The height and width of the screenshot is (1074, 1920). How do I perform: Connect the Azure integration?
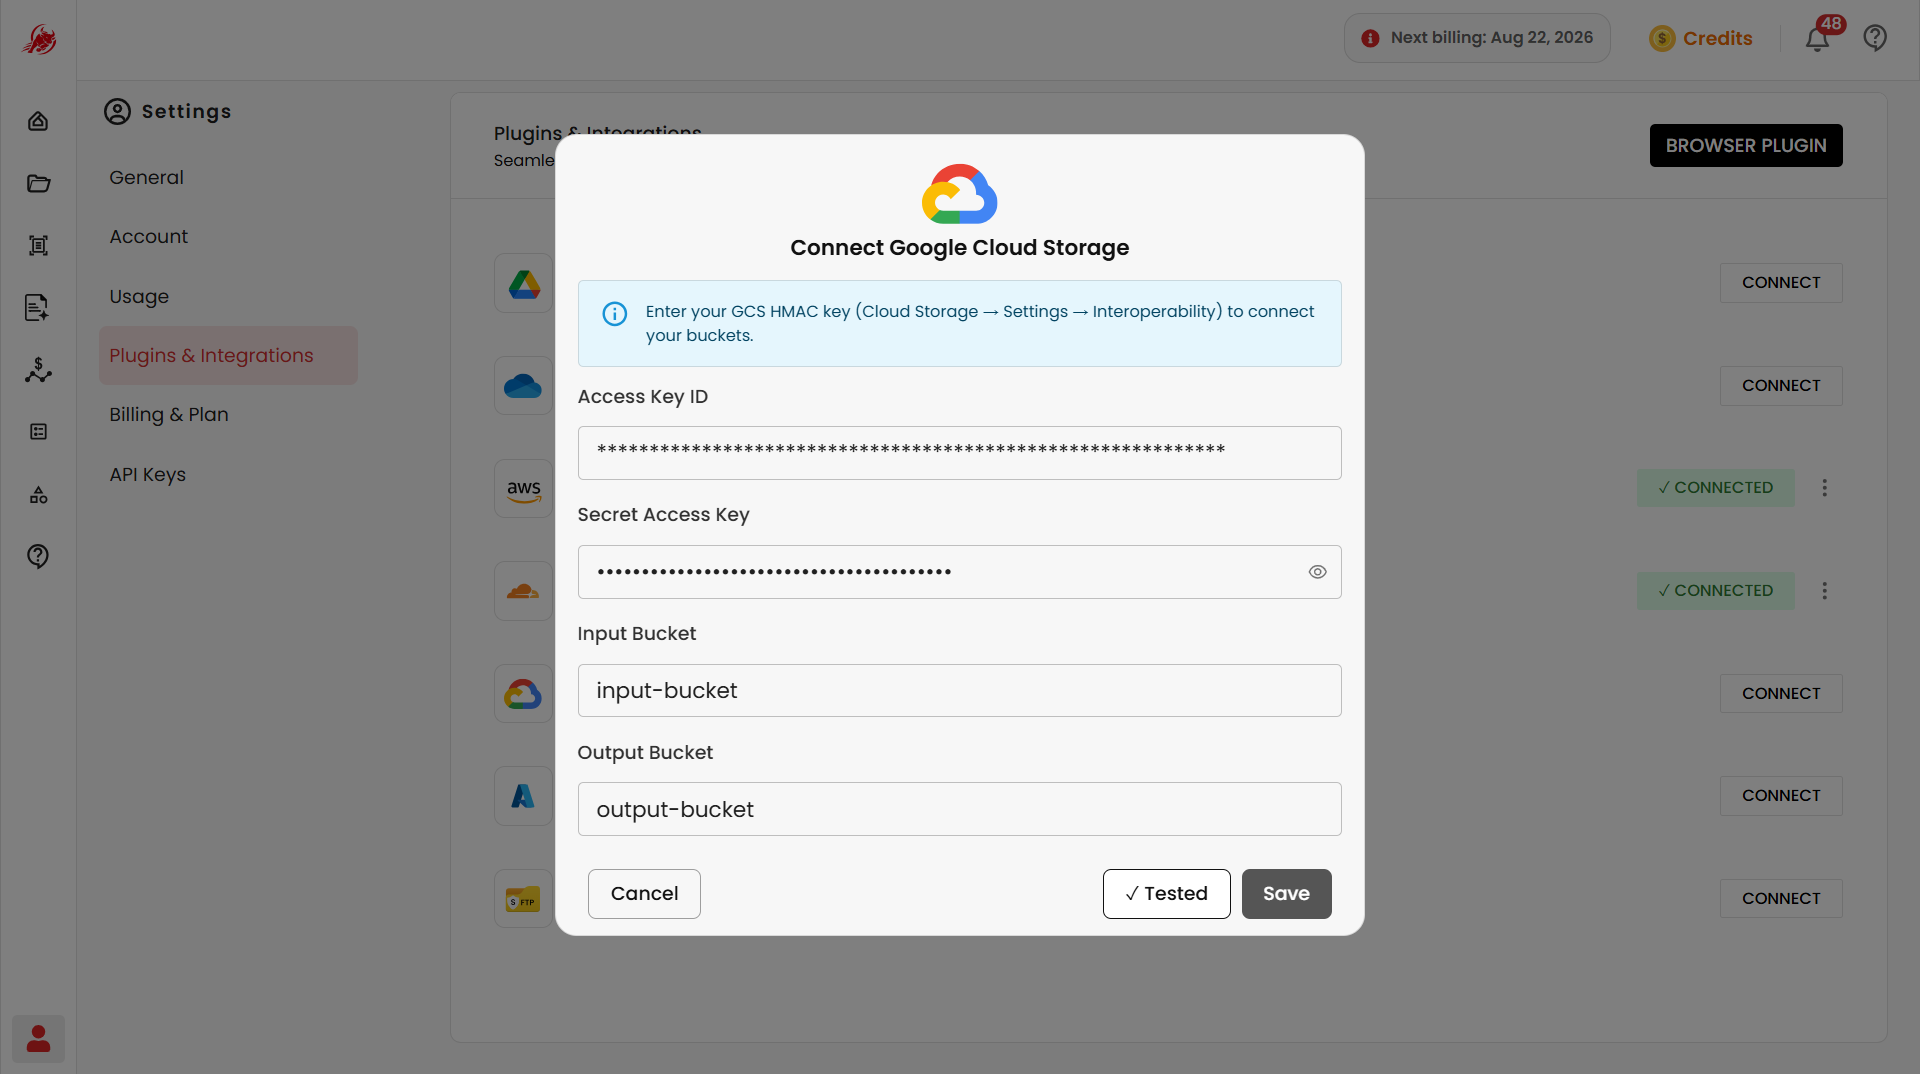click(x=1781, y=796)
